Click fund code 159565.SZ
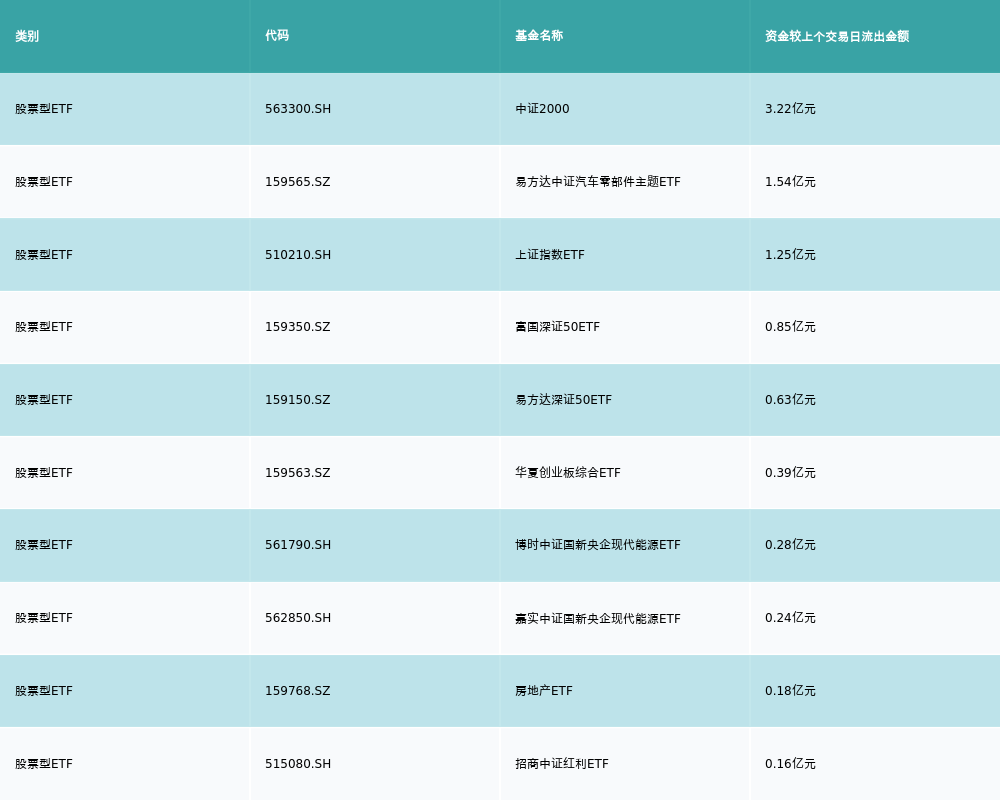This screenshot has height=800, width=1000. click(297, 182)
